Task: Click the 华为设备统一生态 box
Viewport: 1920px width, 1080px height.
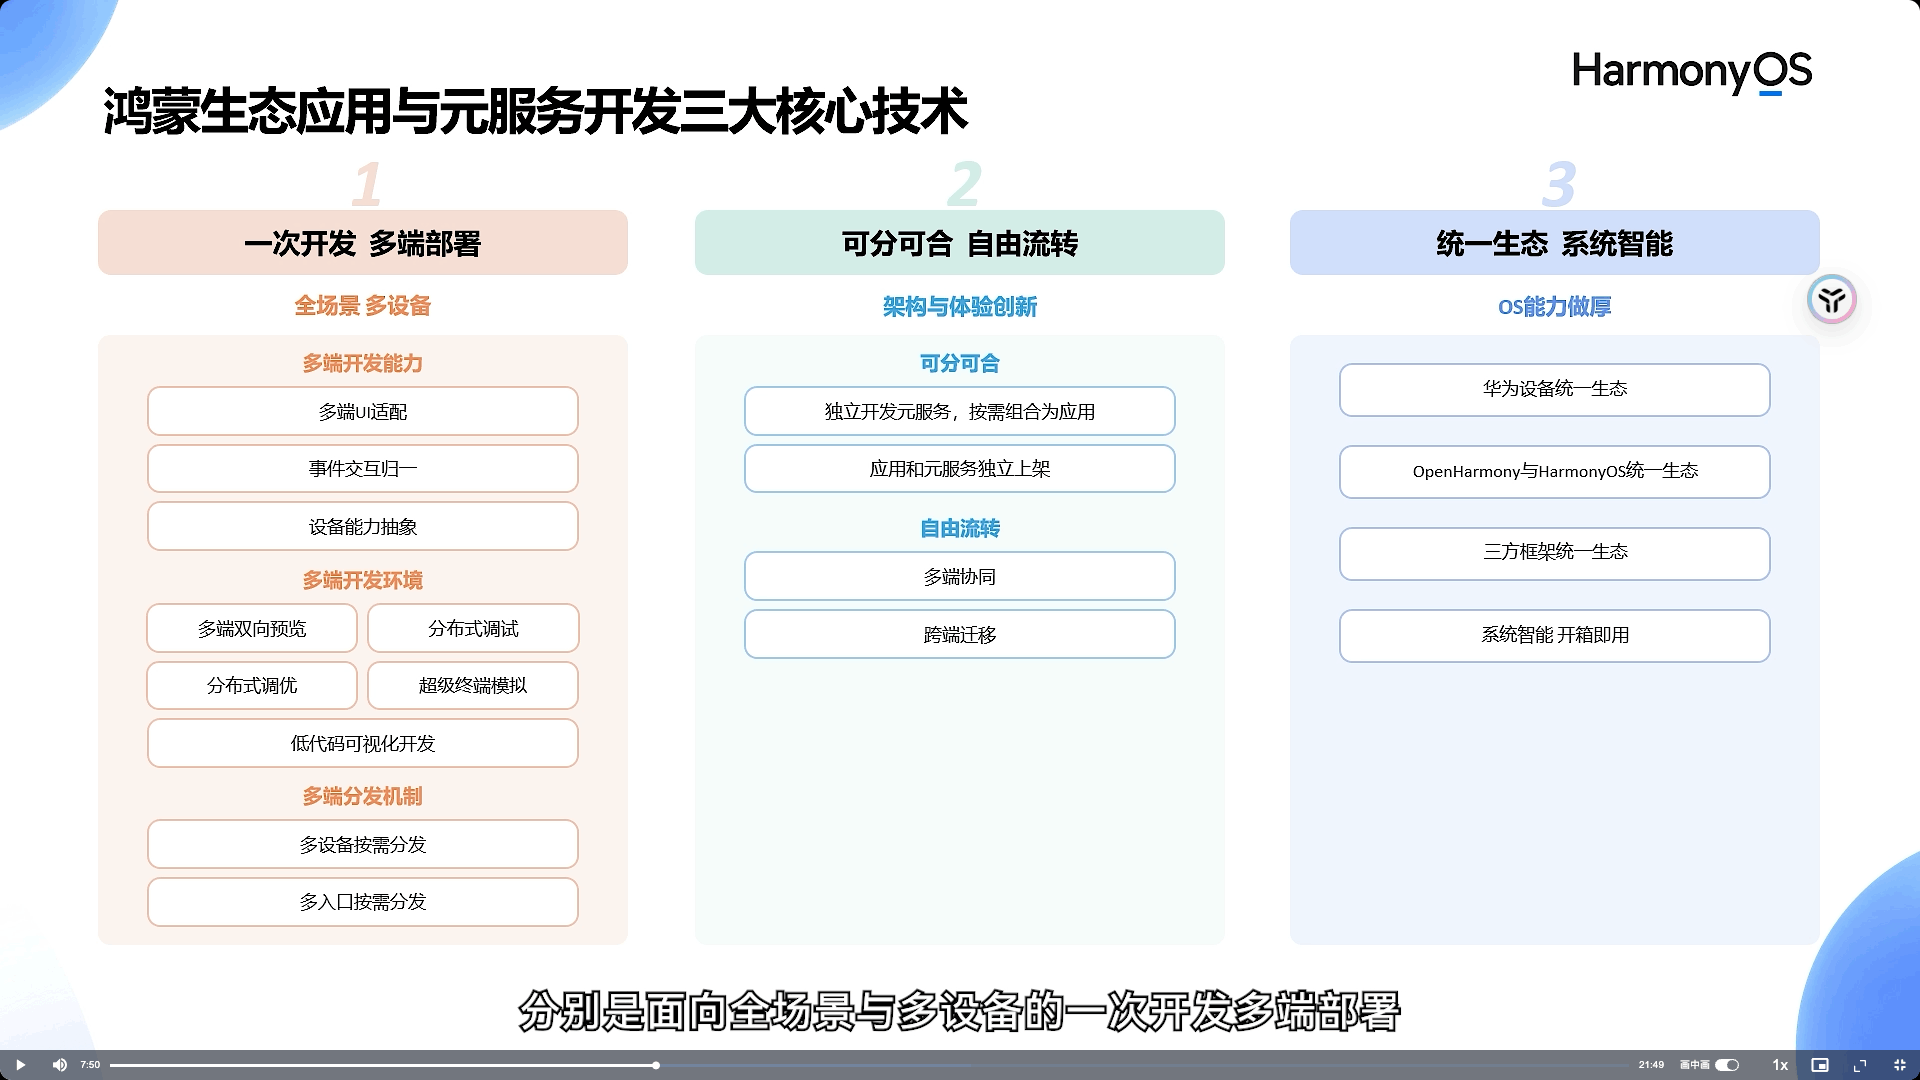Action: point(1554,389)
